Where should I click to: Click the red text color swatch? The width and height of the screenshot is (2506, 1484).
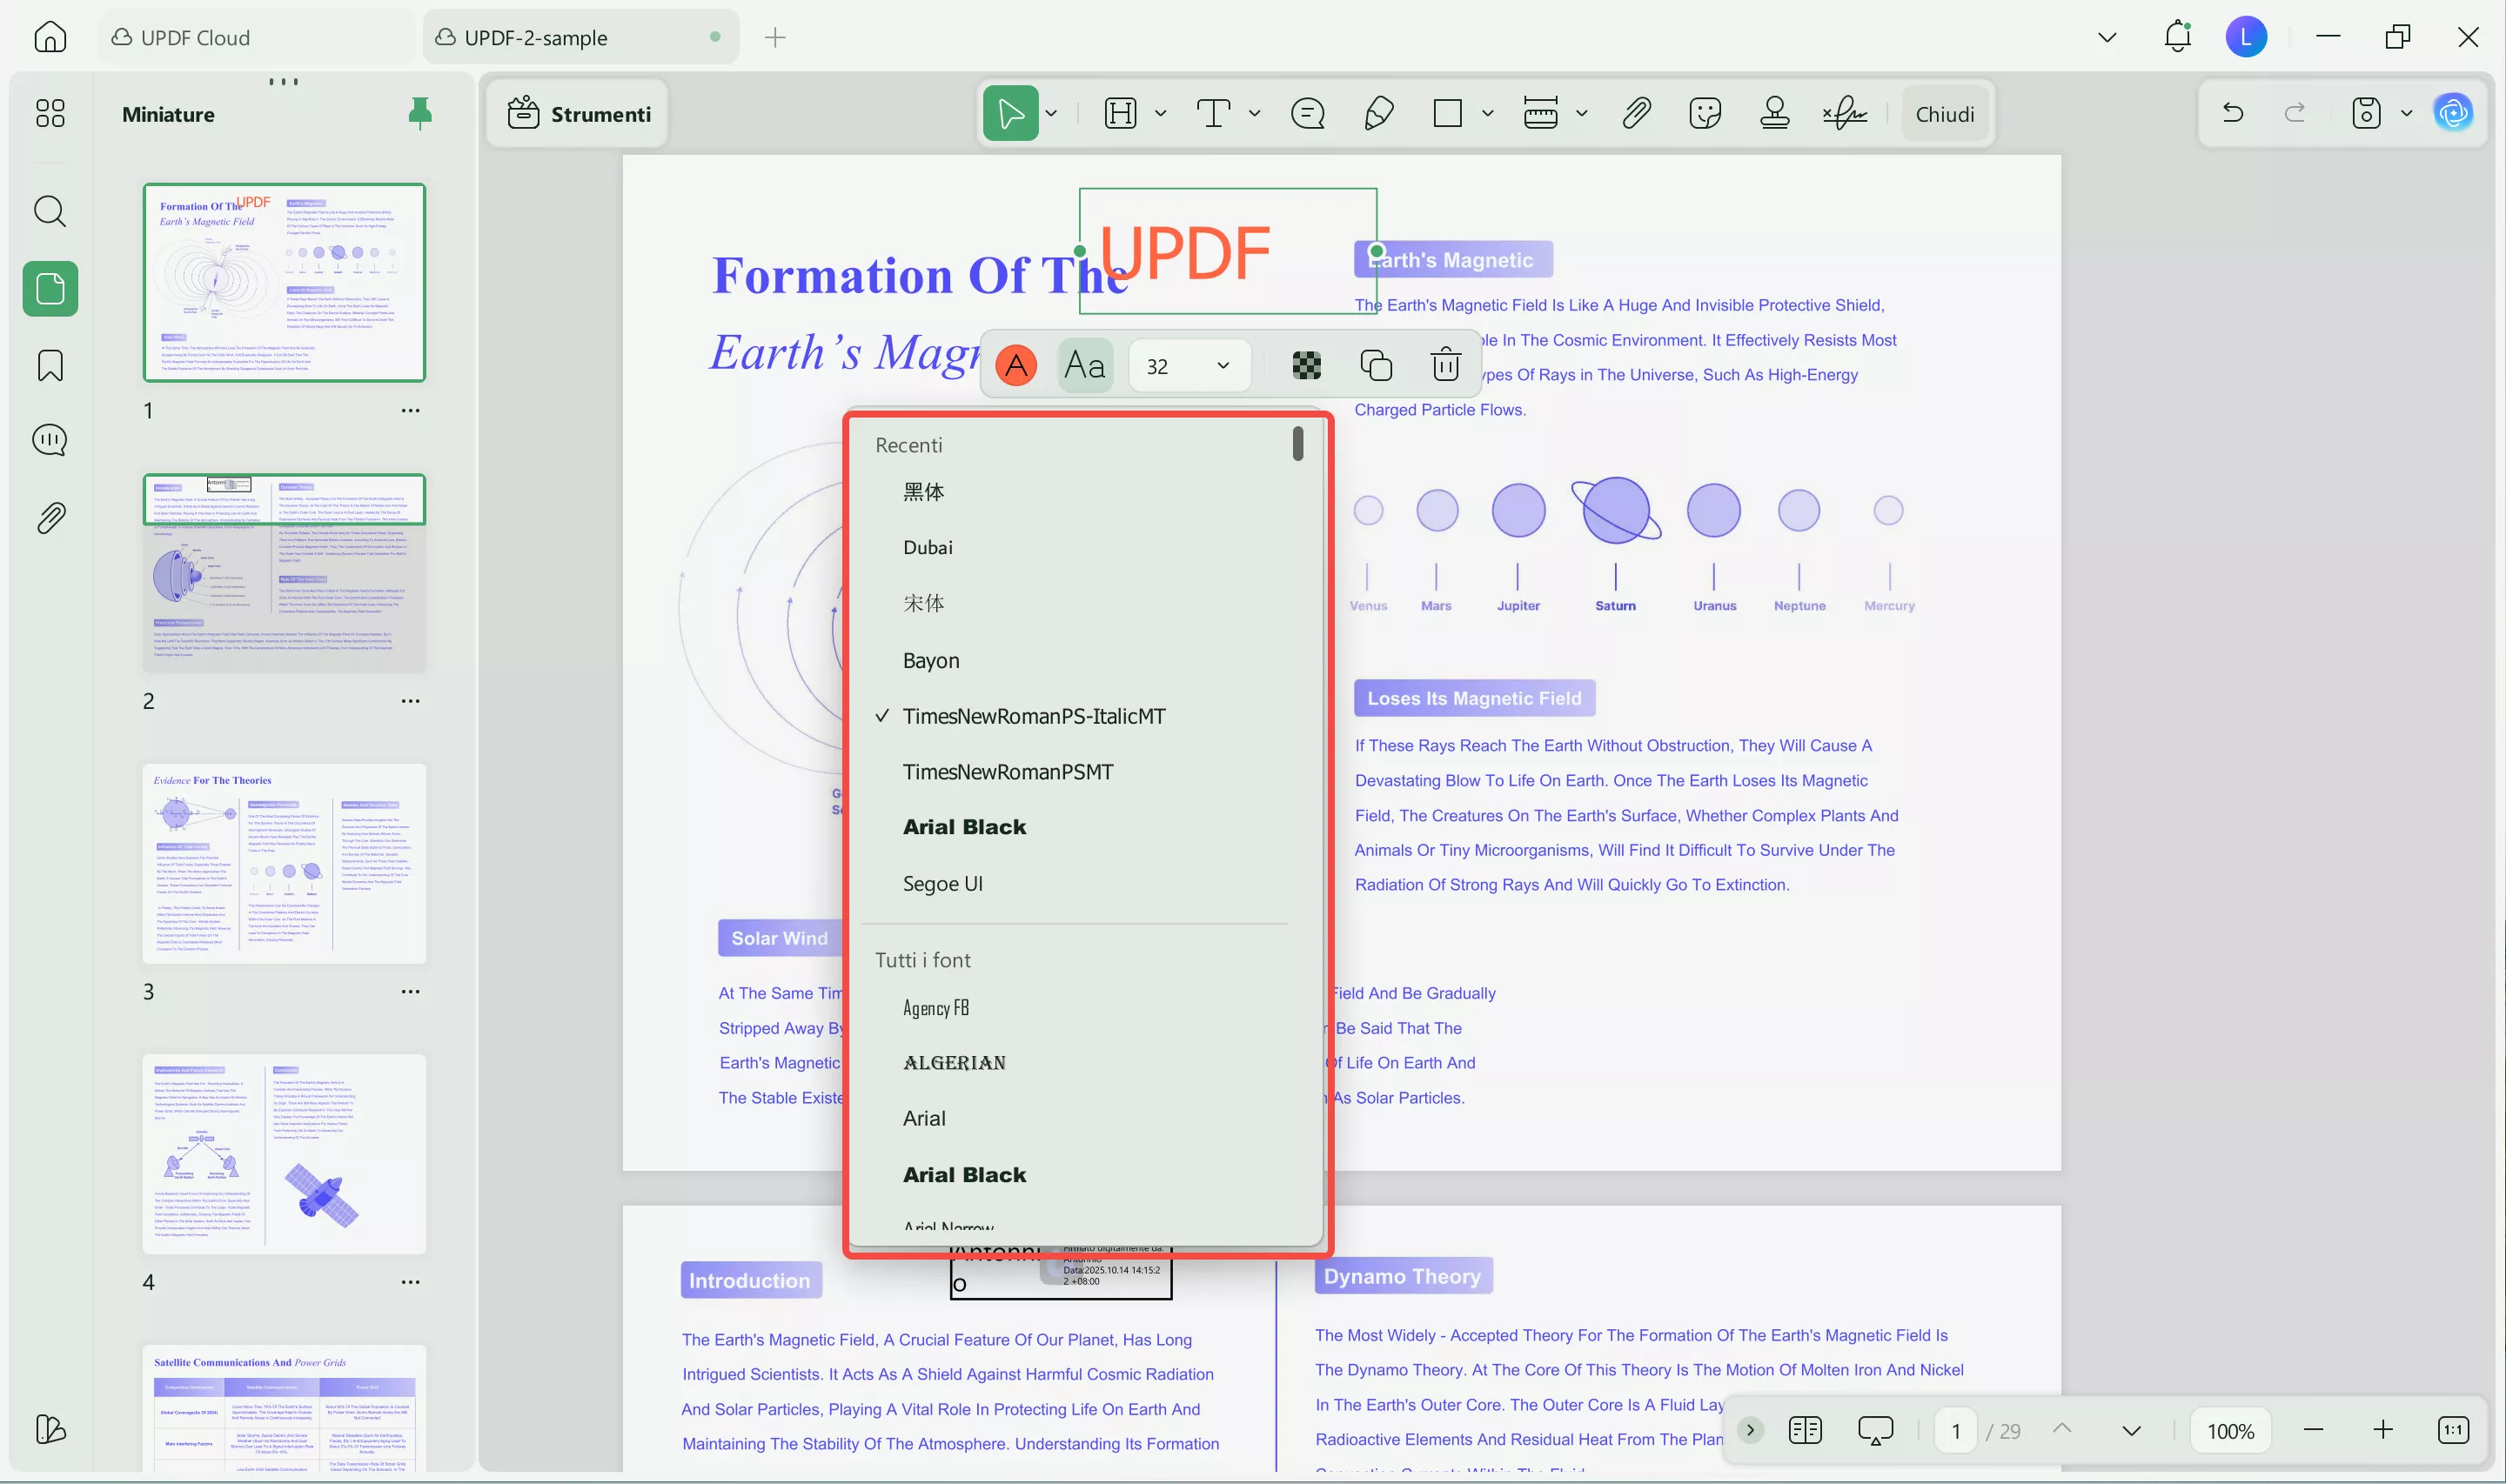click(1016, 366)
